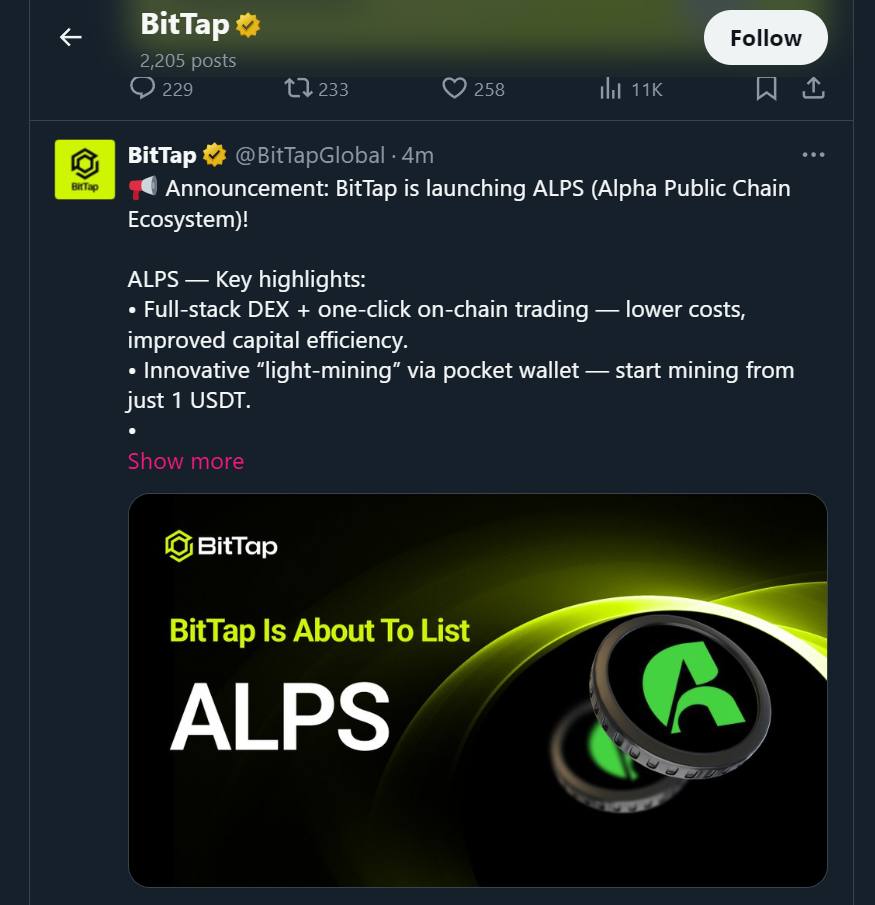Open the three-dot more options menu
This screenshot has width=875, height=905.
coord(814,155)
